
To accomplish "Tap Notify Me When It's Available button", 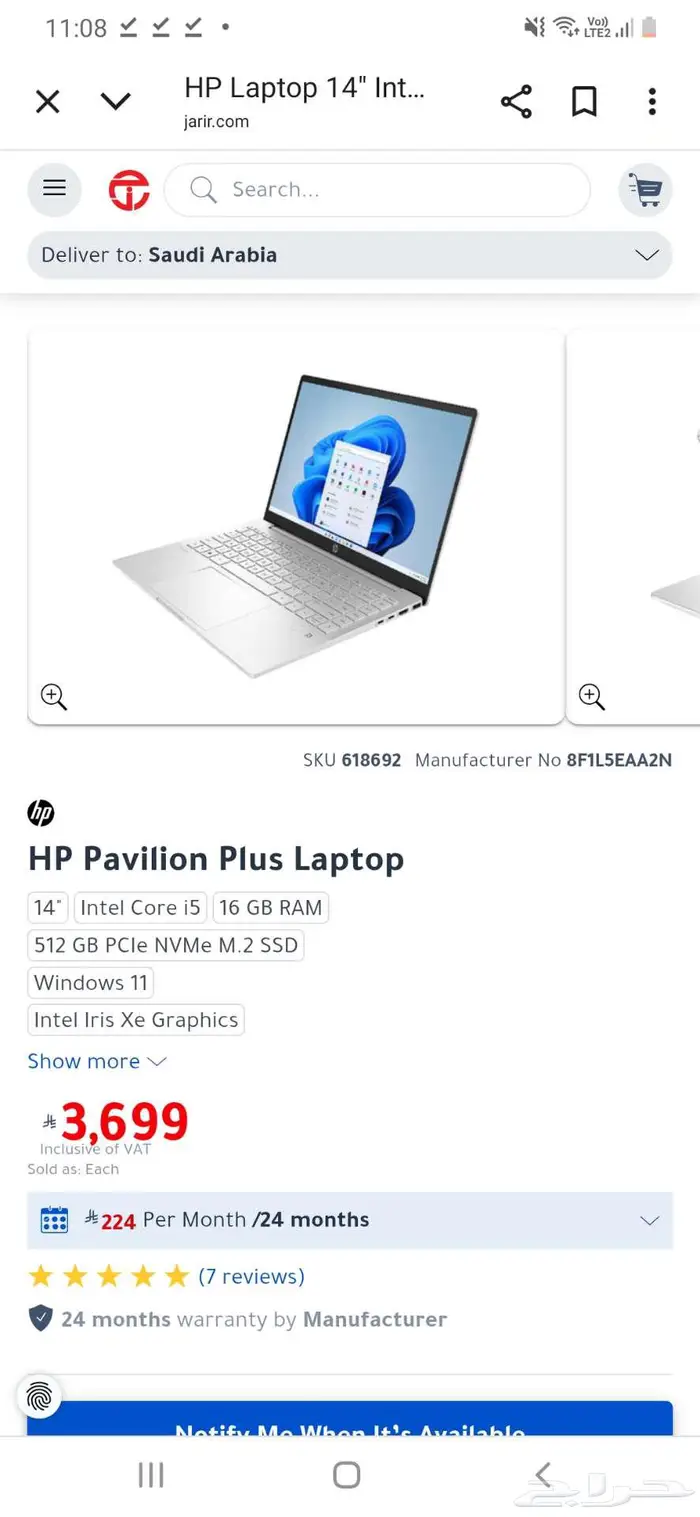I will click(x=350, y=1419).
